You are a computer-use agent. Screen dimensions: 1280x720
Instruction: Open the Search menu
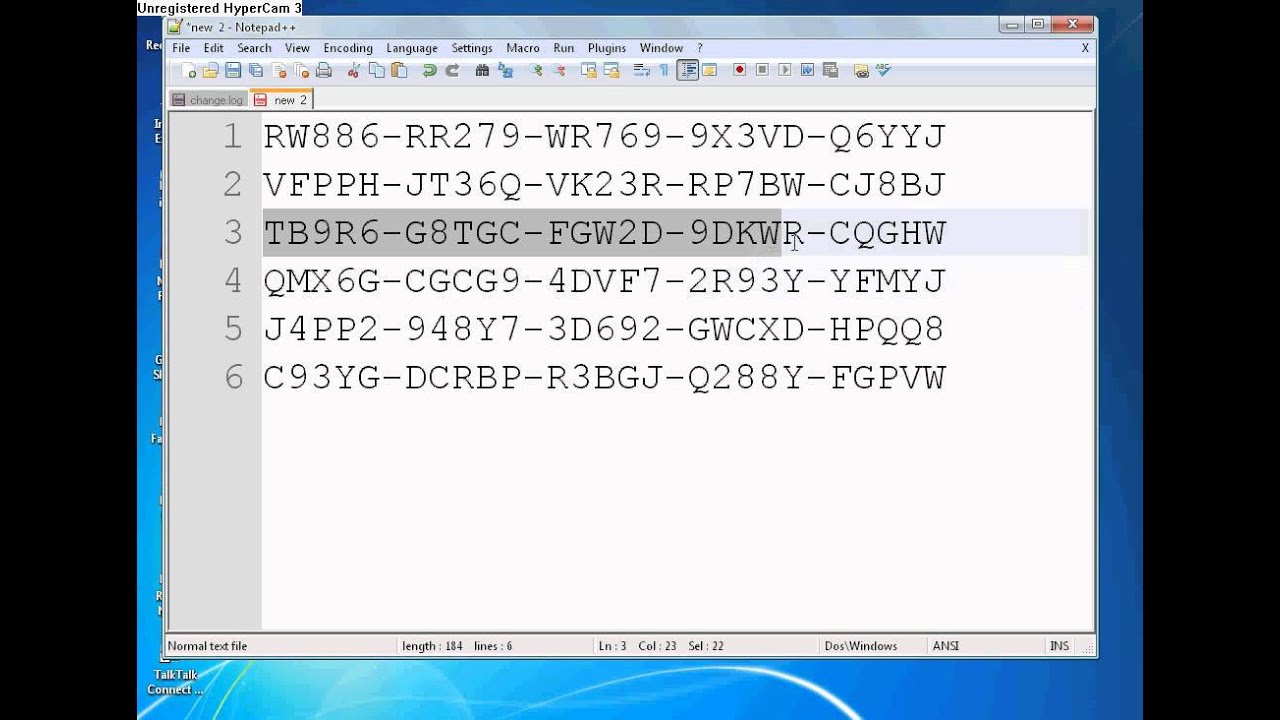pyautogui.click(x=254, y=48)
